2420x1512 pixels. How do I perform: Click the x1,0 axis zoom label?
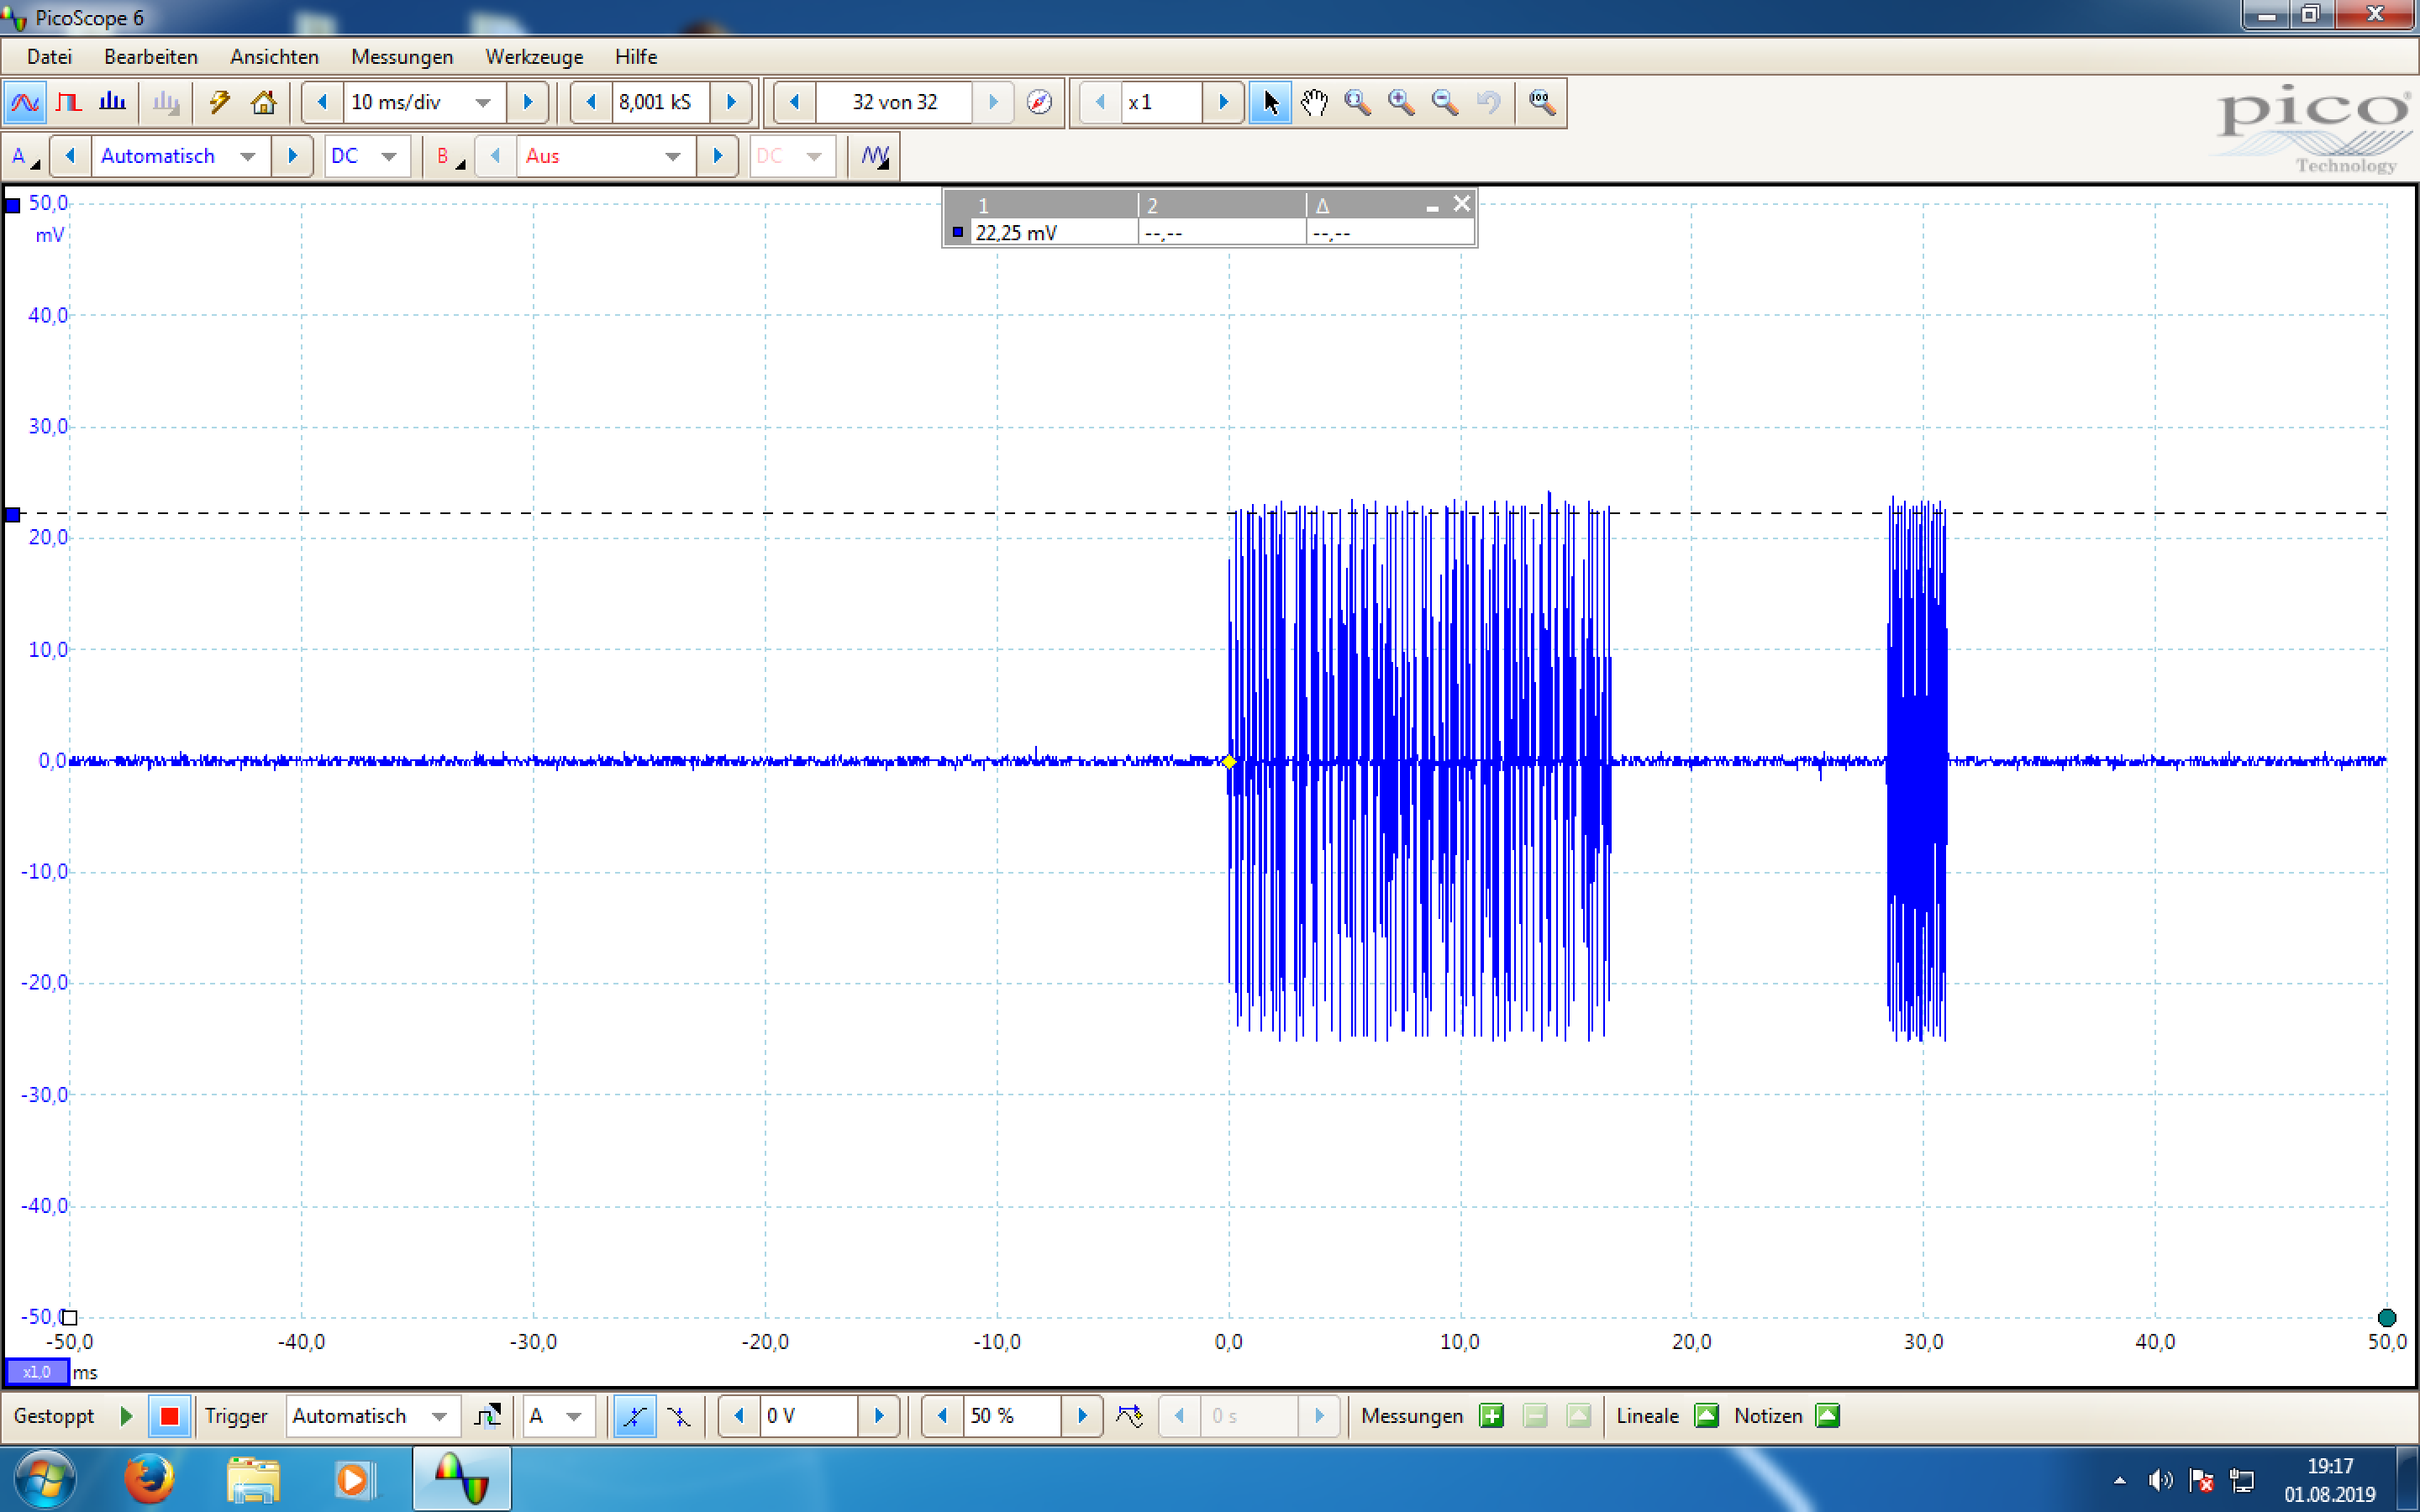pos(36,1372)
